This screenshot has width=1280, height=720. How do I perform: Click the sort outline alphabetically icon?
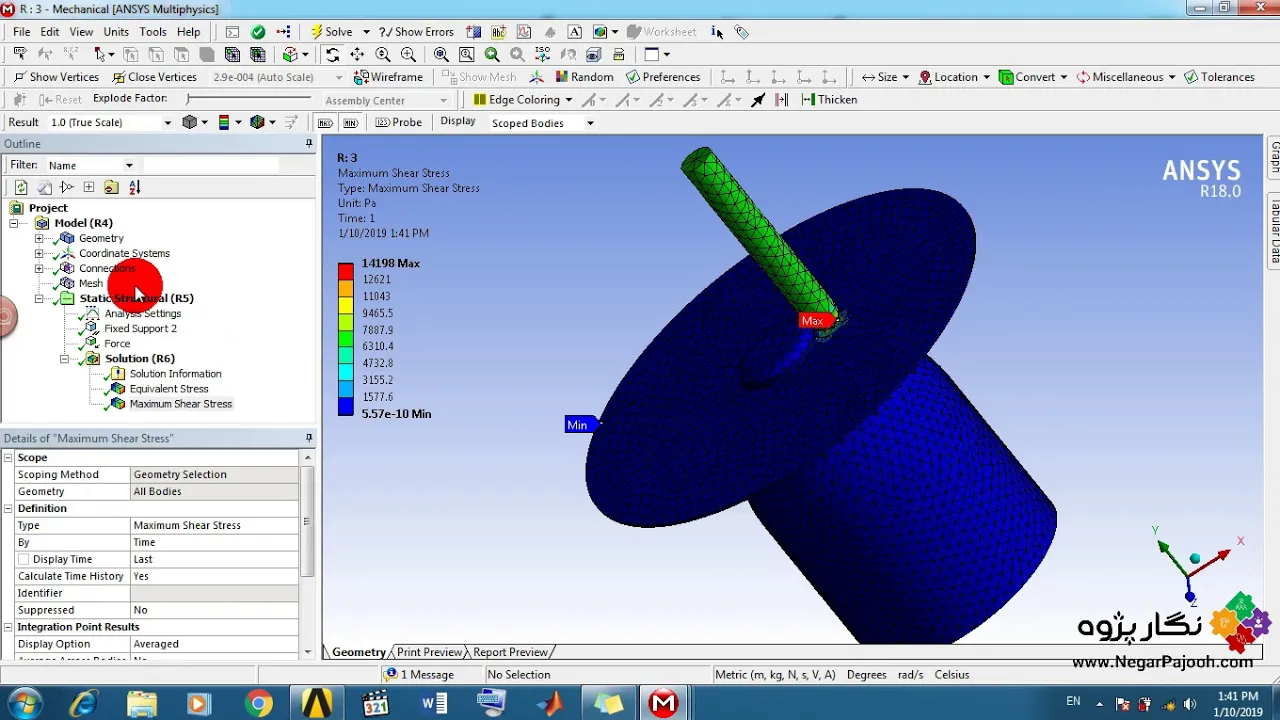(x=135, y=187)
